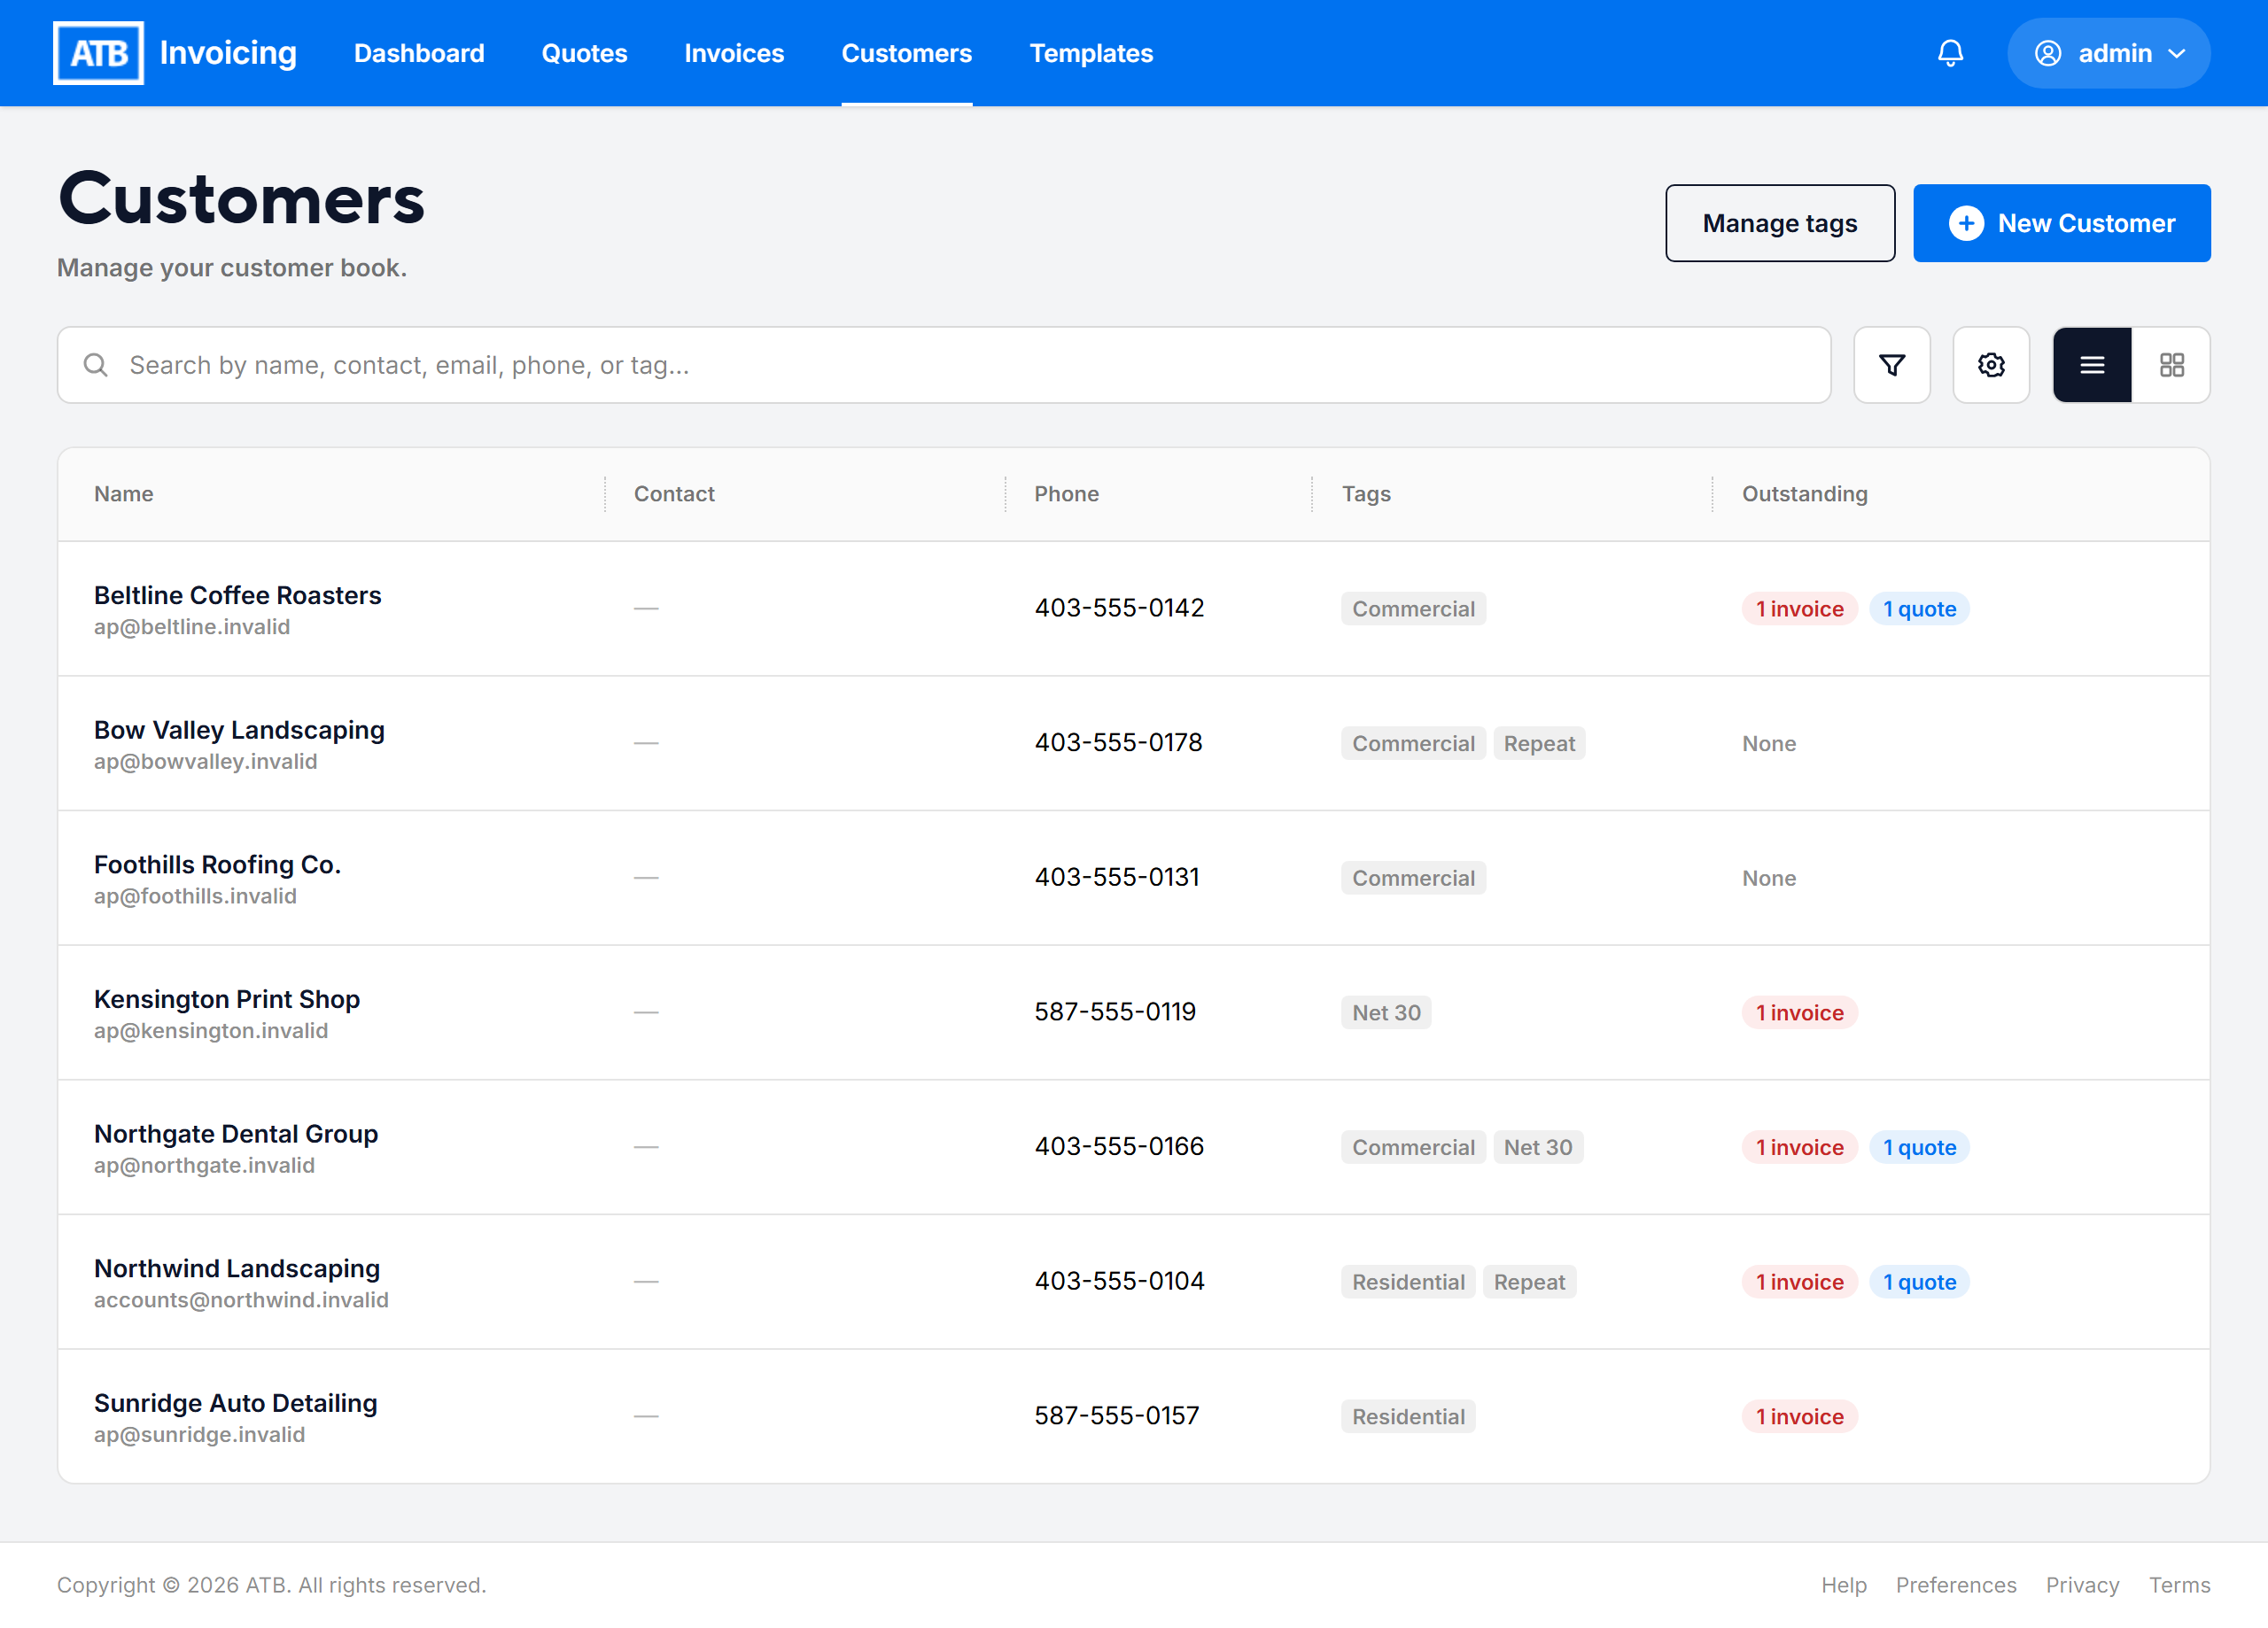Screen dimensions: 2268x1628
Task: Click the ATB logo icon
Action: [98, 53]
